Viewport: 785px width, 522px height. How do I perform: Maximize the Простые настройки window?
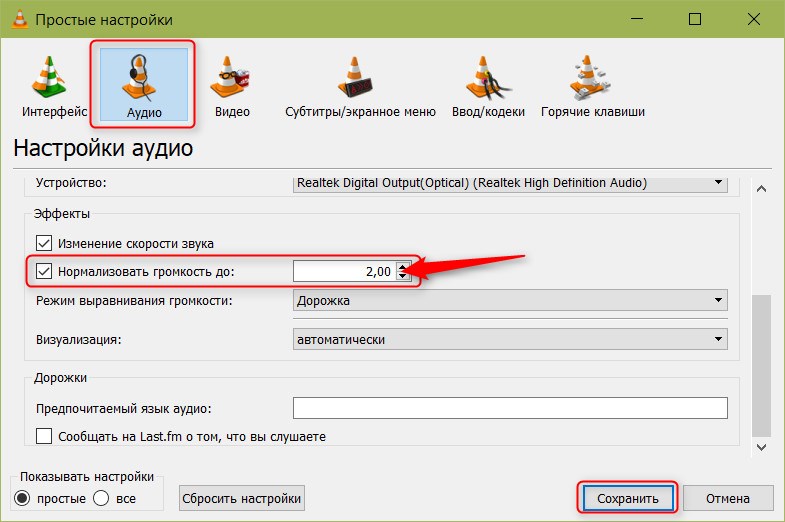[x=695, y=19]
